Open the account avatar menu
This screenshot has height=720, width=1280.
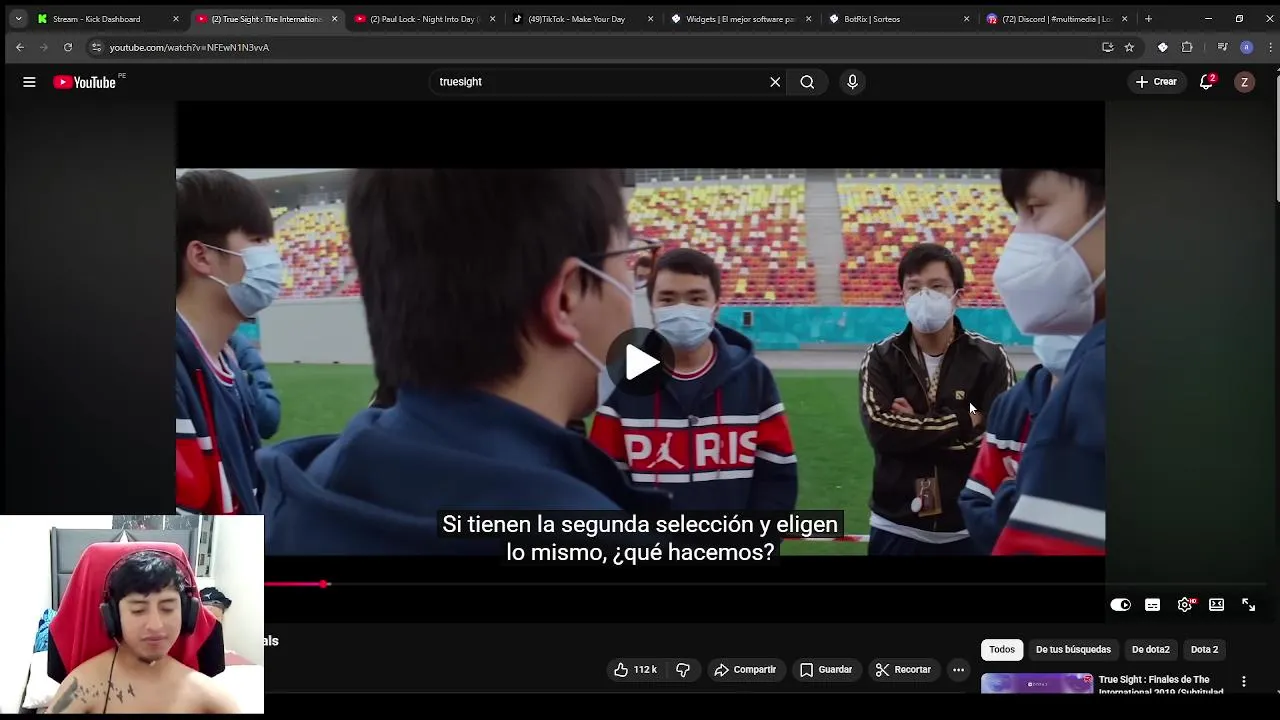(x=1244, y=82)
